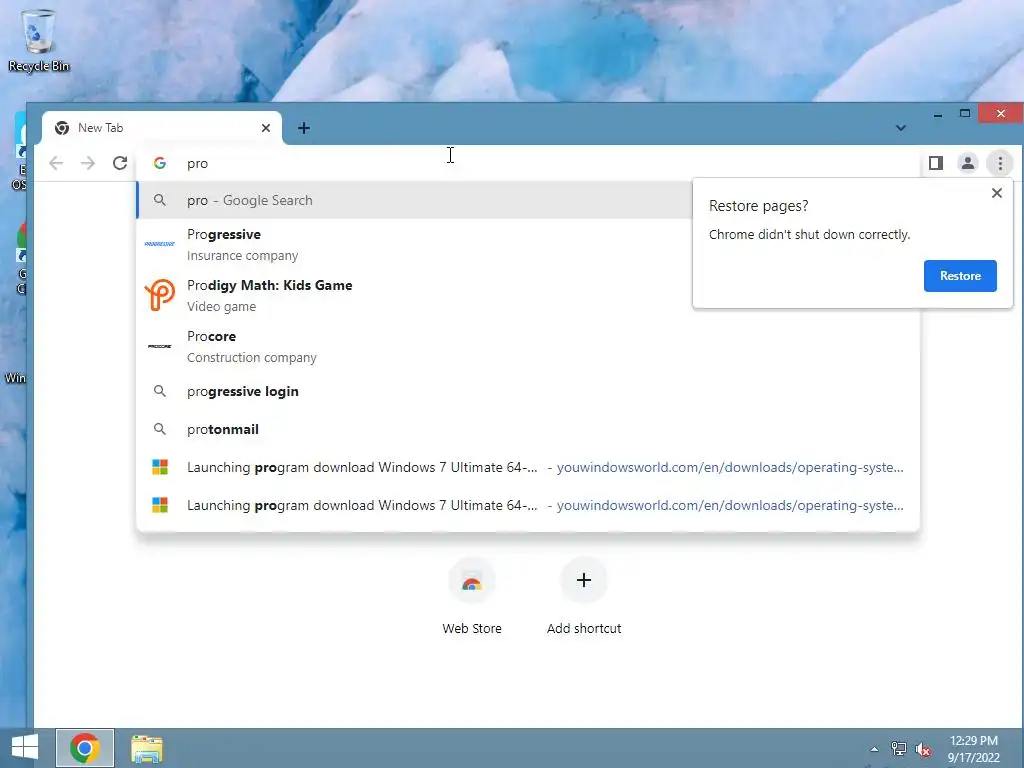Click the Progressive logo icon
The width and height of the screenshot is (1024, 768).
click(x=160, y=244)
